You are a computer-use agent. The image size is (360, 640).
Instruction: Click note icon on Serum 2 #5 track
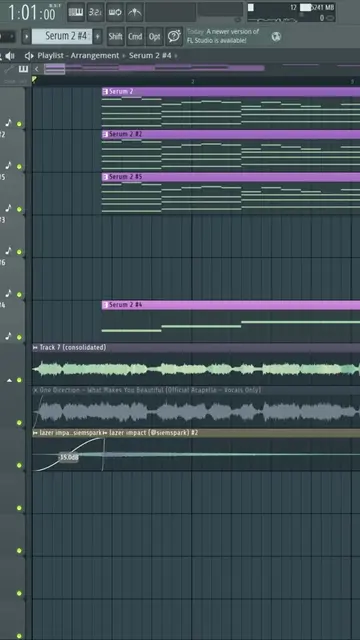(x=8, y=208)
